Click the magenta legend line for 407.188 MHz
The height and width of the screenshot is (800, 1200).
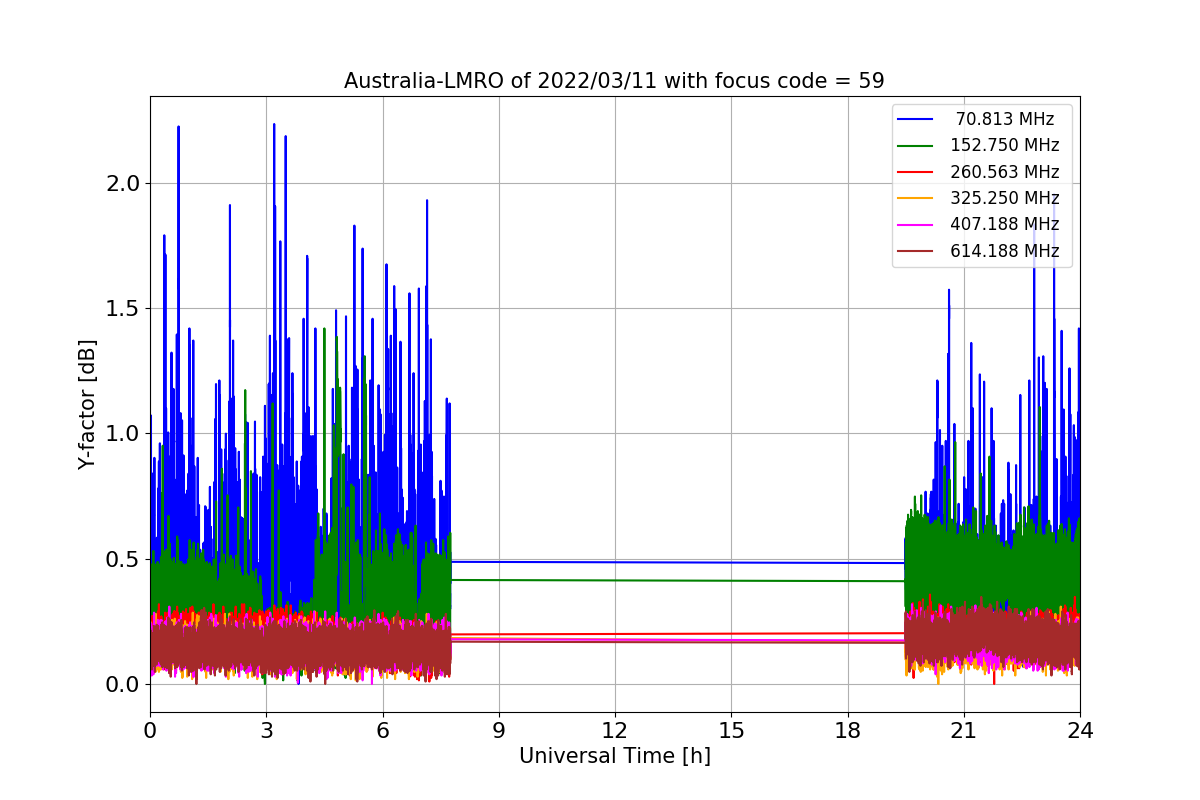916,225
